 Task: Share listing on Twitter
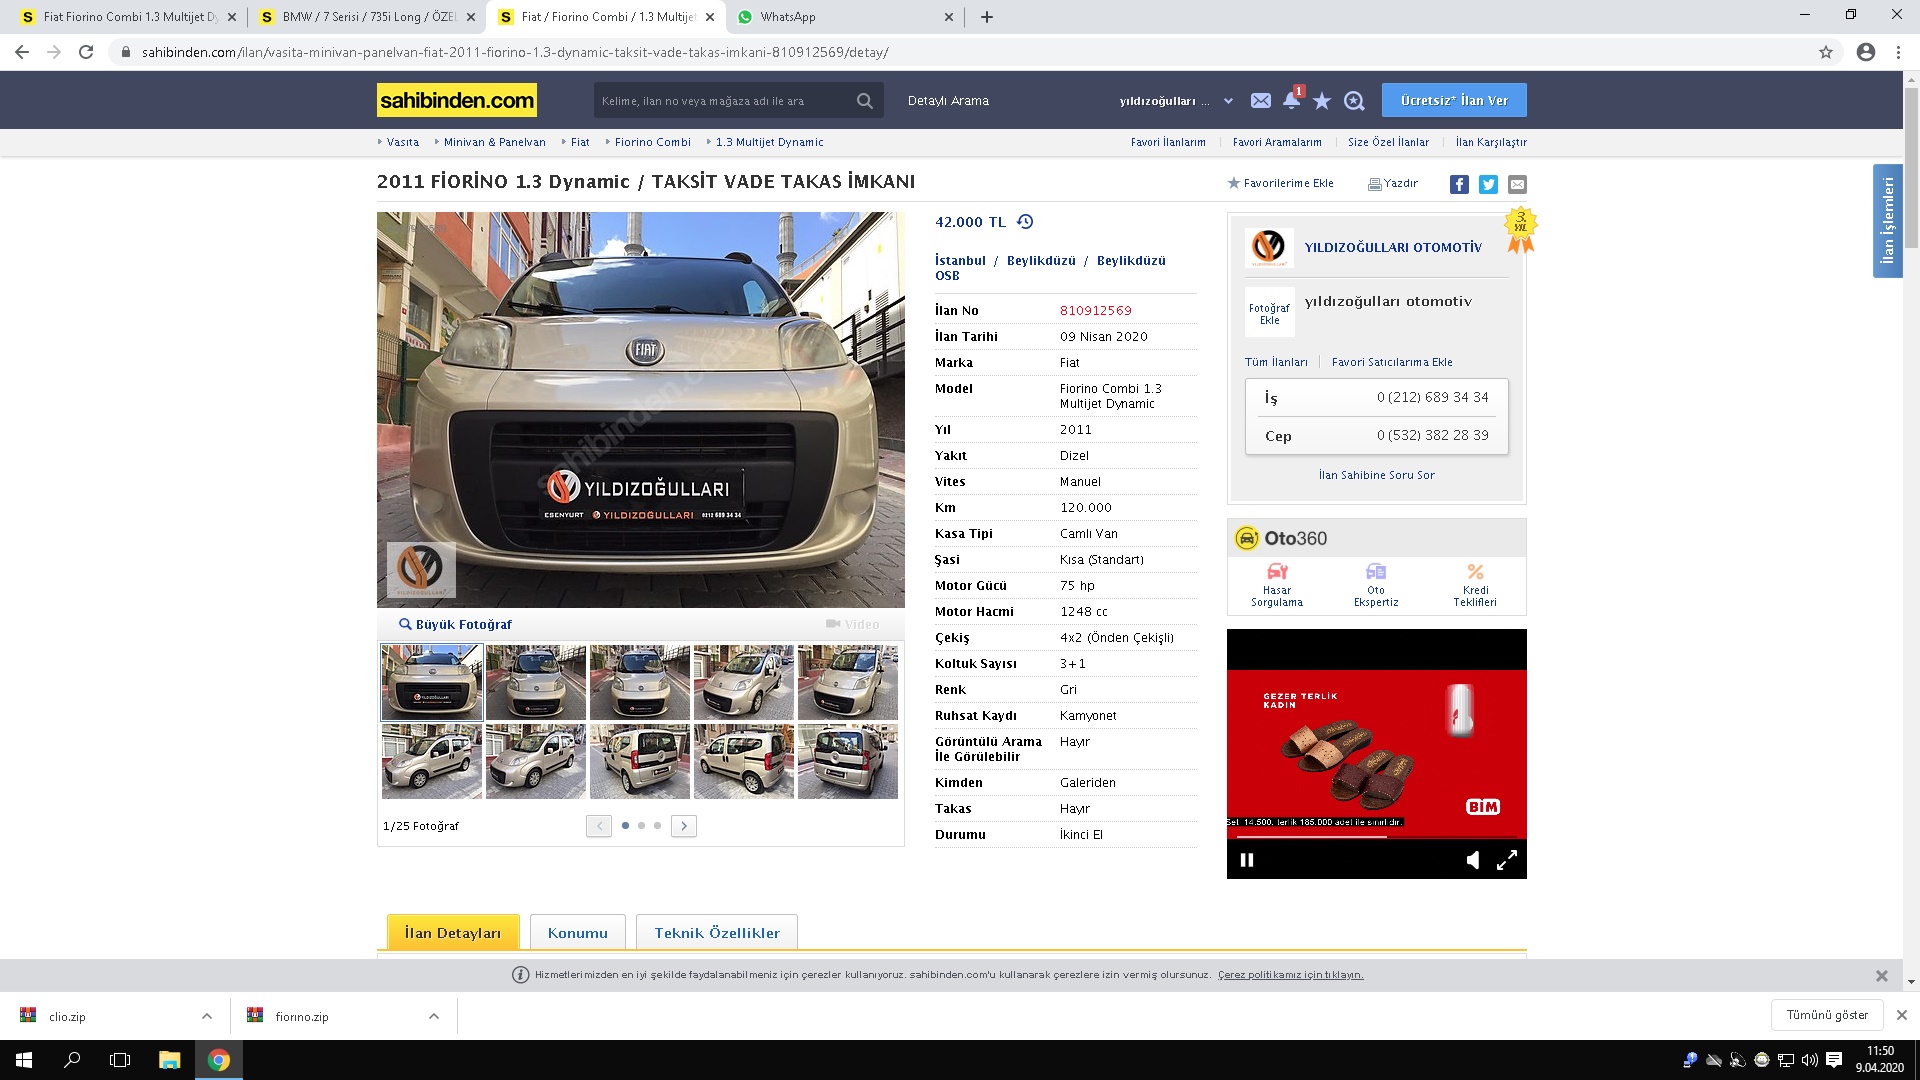click(x=1488, y=184)
